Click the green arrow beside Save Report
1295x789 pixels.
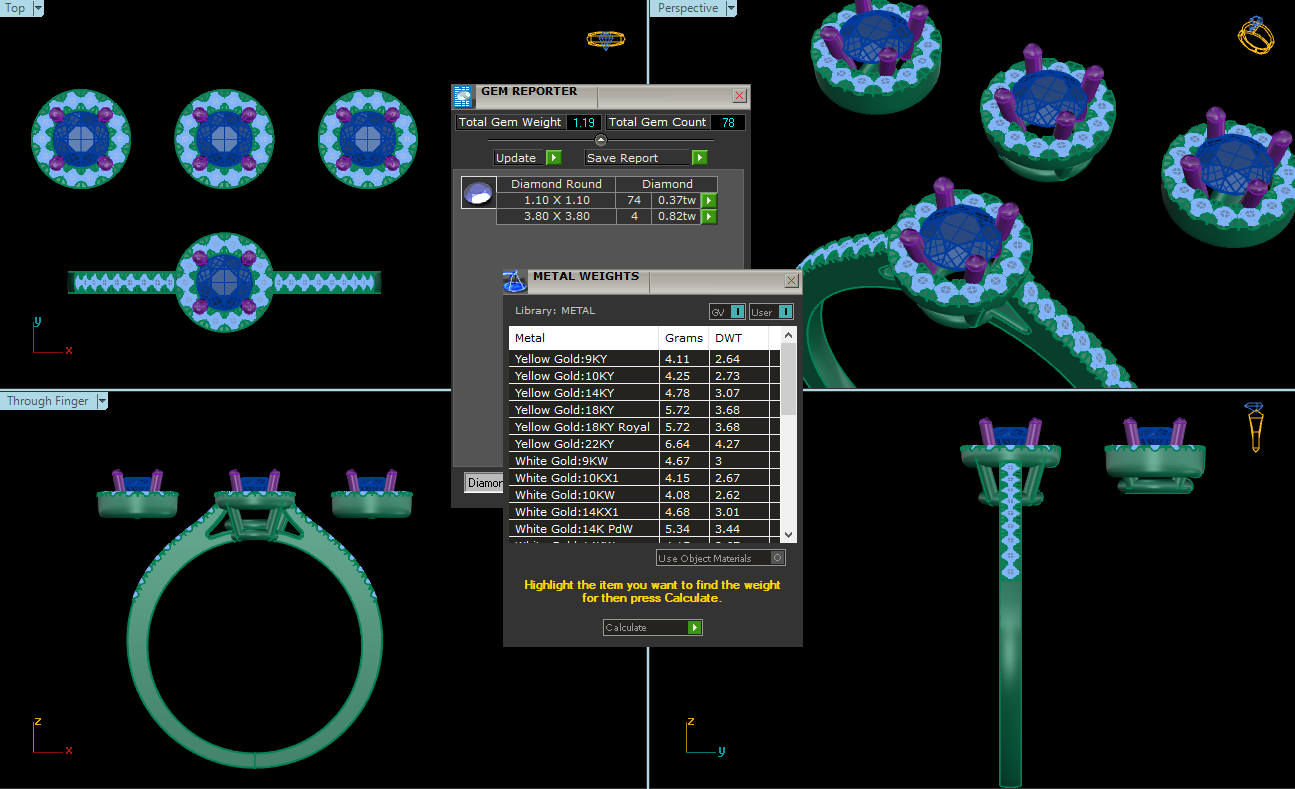699,158
